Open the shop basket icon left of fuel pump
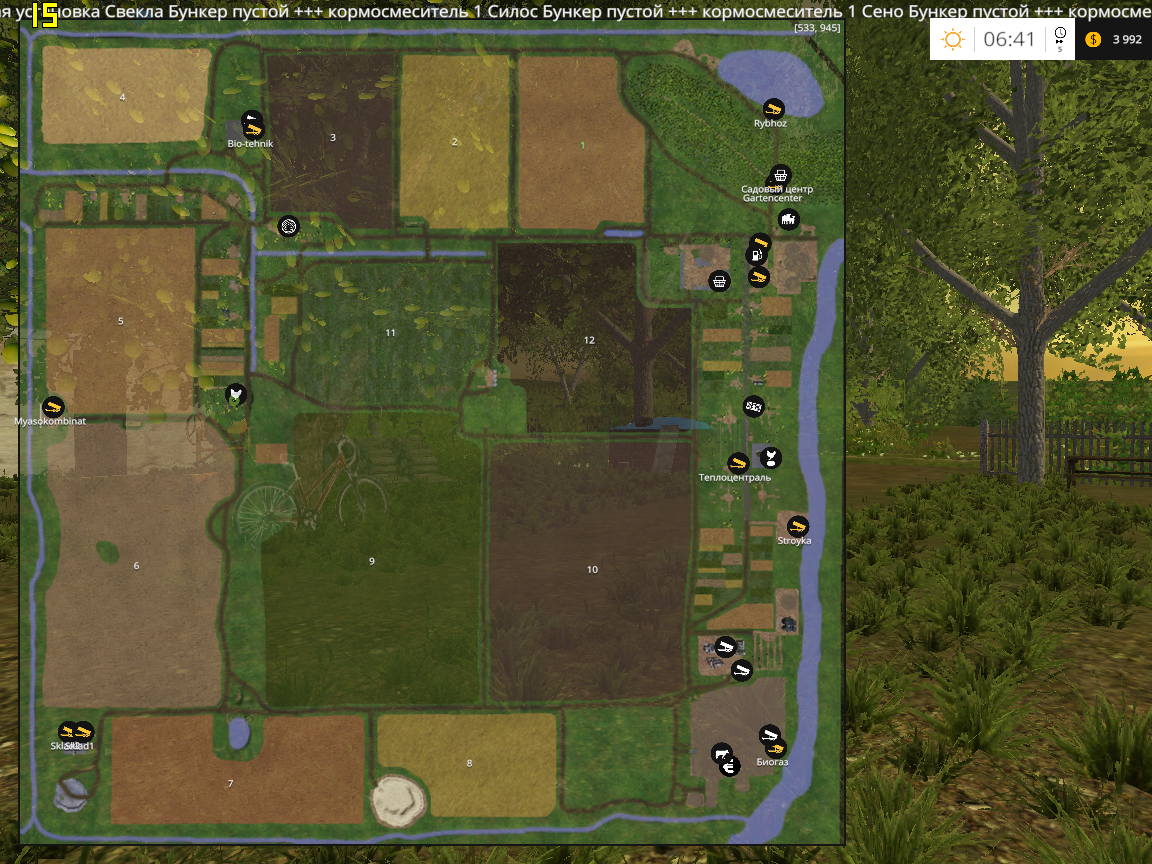The width and height of the screenshot is (1152, 864). tap(719, 281)
